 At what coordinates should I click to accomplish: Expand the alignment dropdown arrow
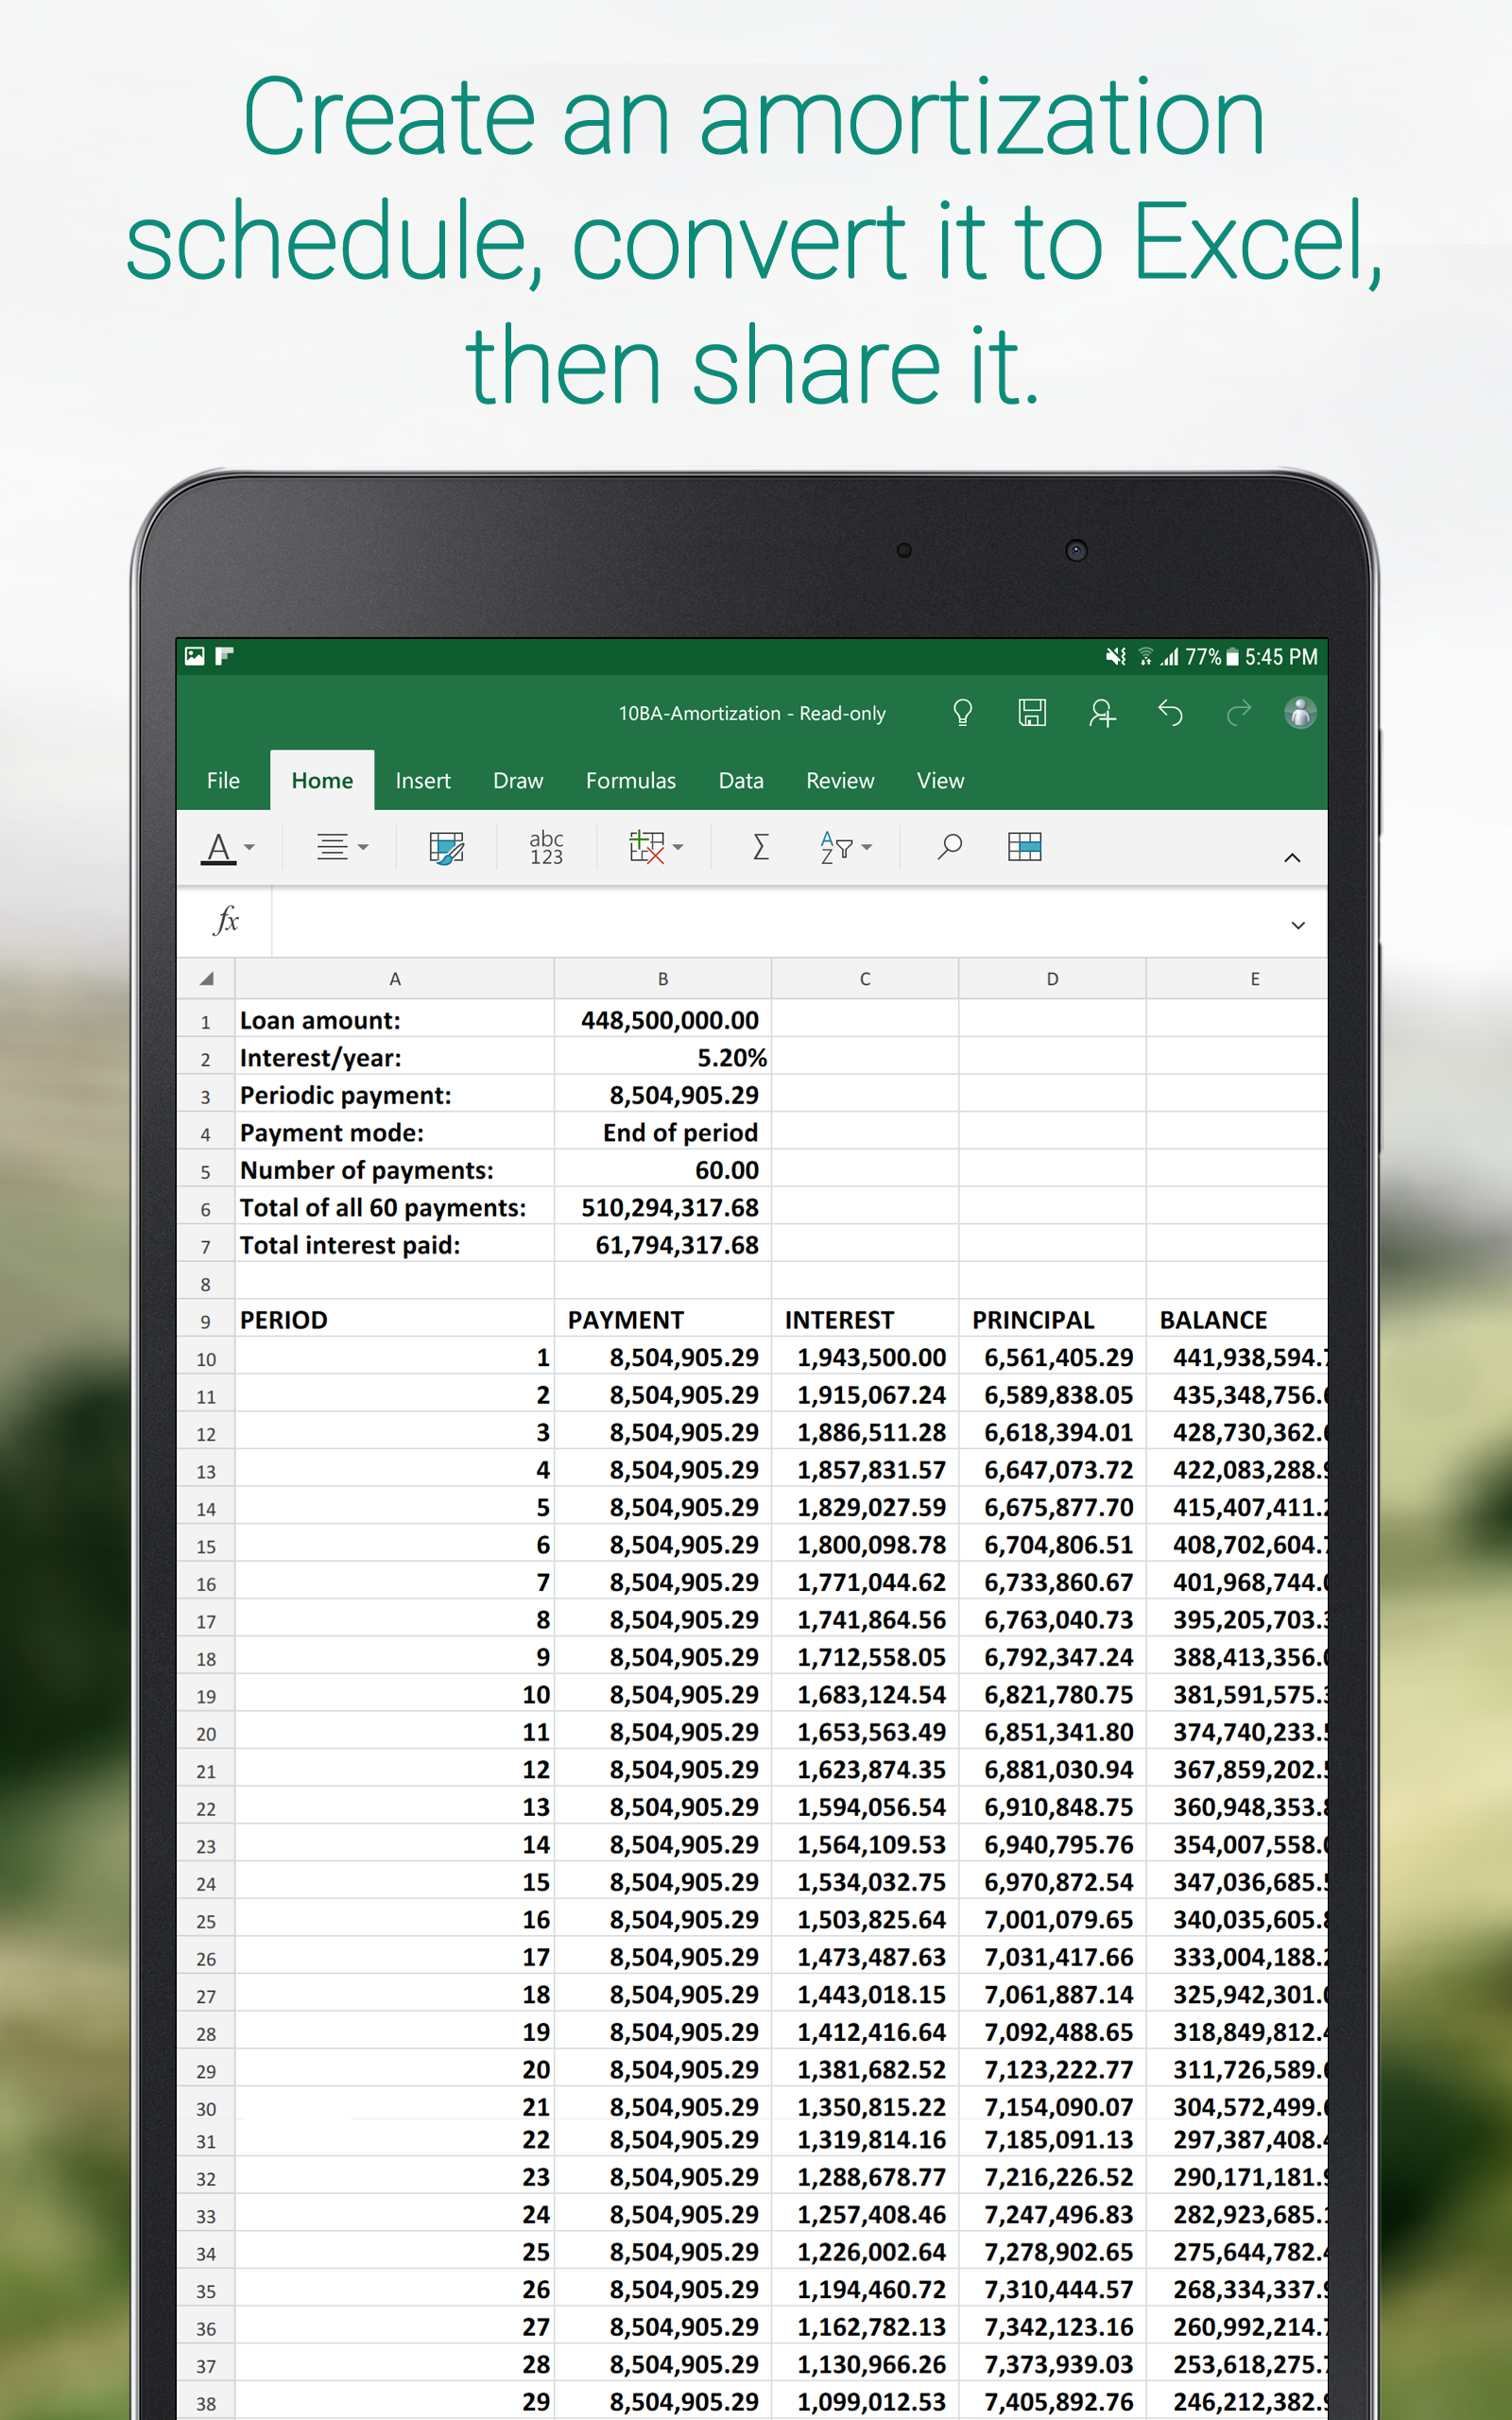click(363, 848)
